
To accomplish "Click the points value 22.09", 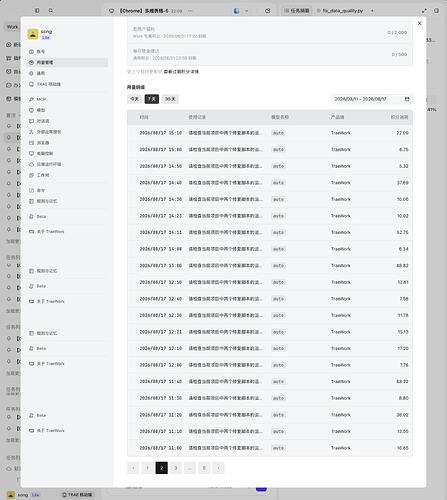I will point(402,133).
